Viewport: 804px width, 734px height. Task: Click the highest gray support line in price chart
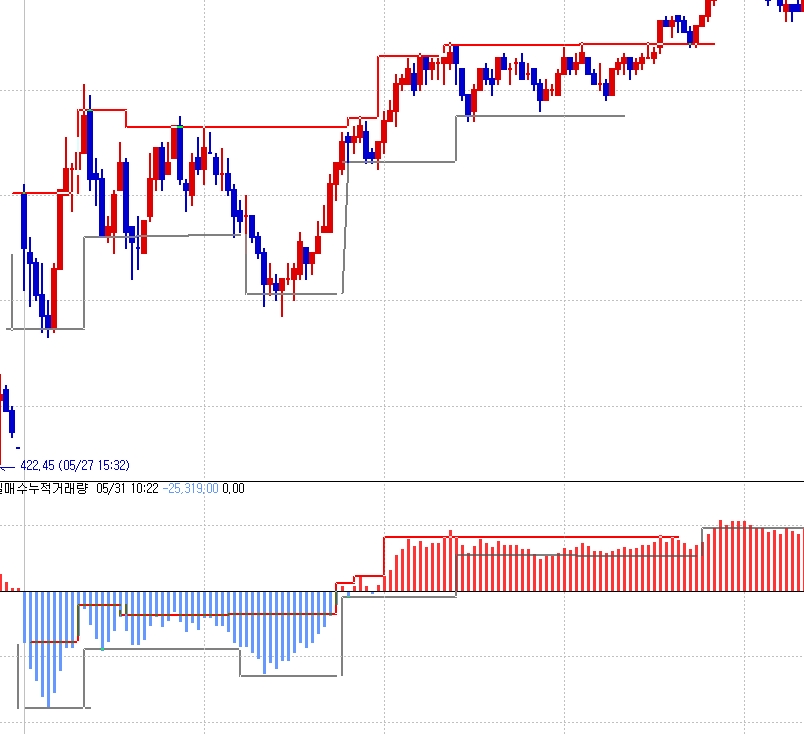pyautogui.click(x=540, y=116)
